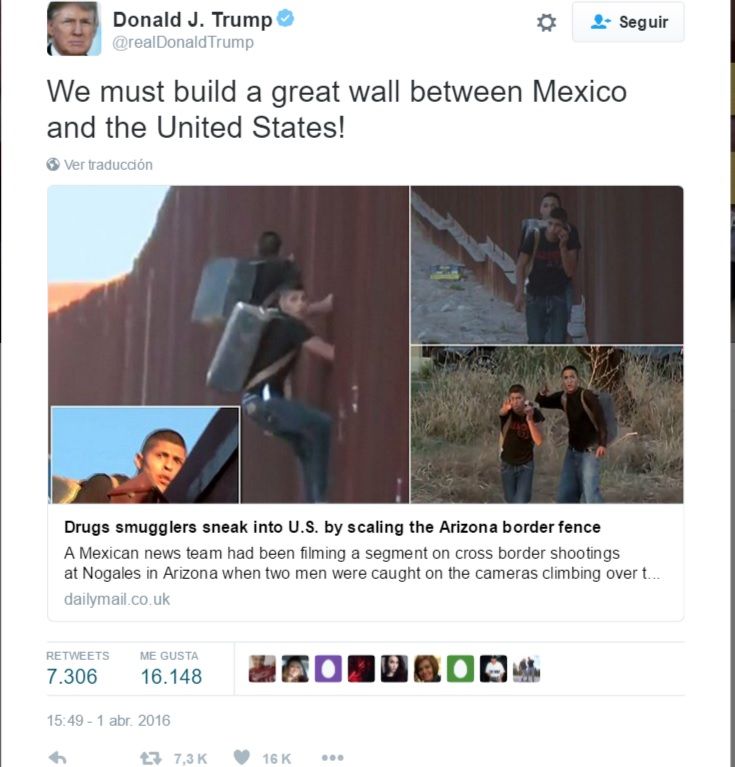Open bottom-right image of two men pointing
The width and height of the screenshot is (735, 767).
click(547, 425)
